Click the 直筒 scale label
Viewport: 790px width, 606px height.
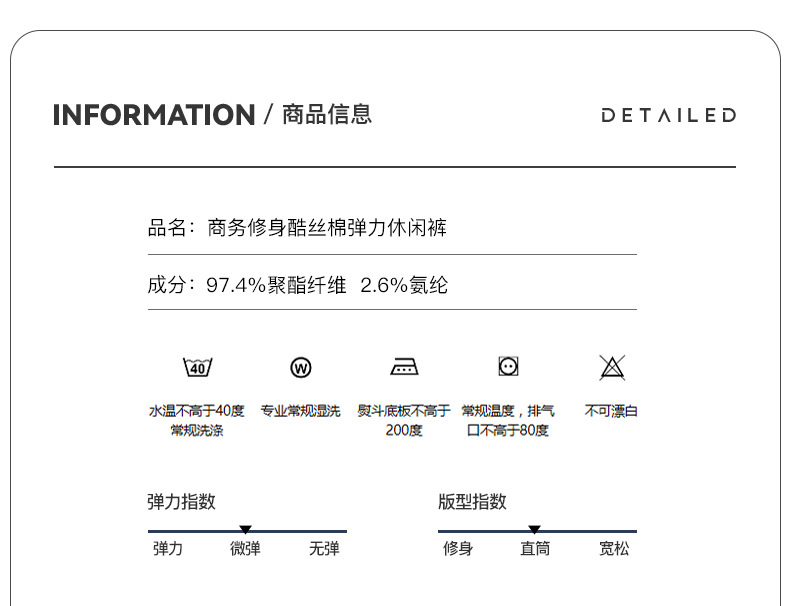(535, 548)
